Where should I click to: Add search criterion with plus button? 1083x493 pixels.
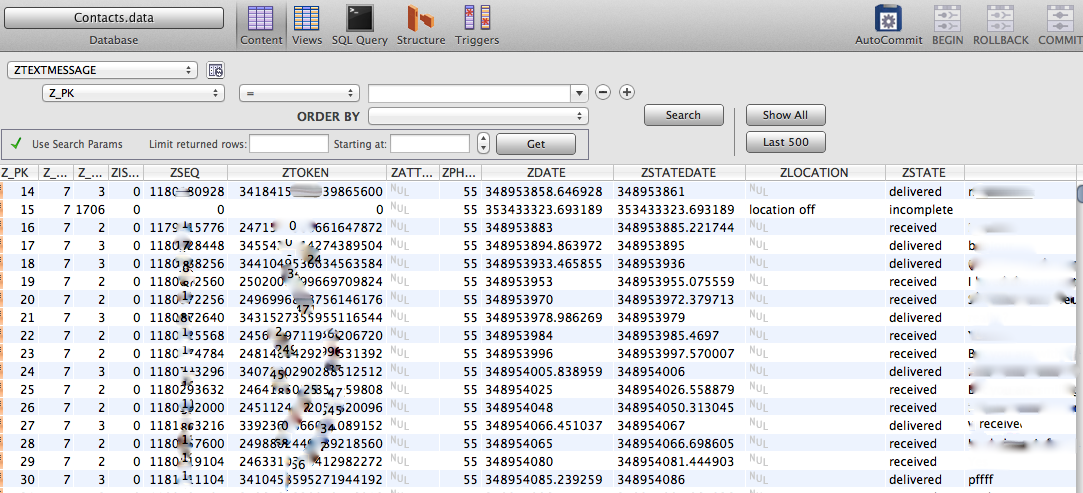tap(626, 93)
